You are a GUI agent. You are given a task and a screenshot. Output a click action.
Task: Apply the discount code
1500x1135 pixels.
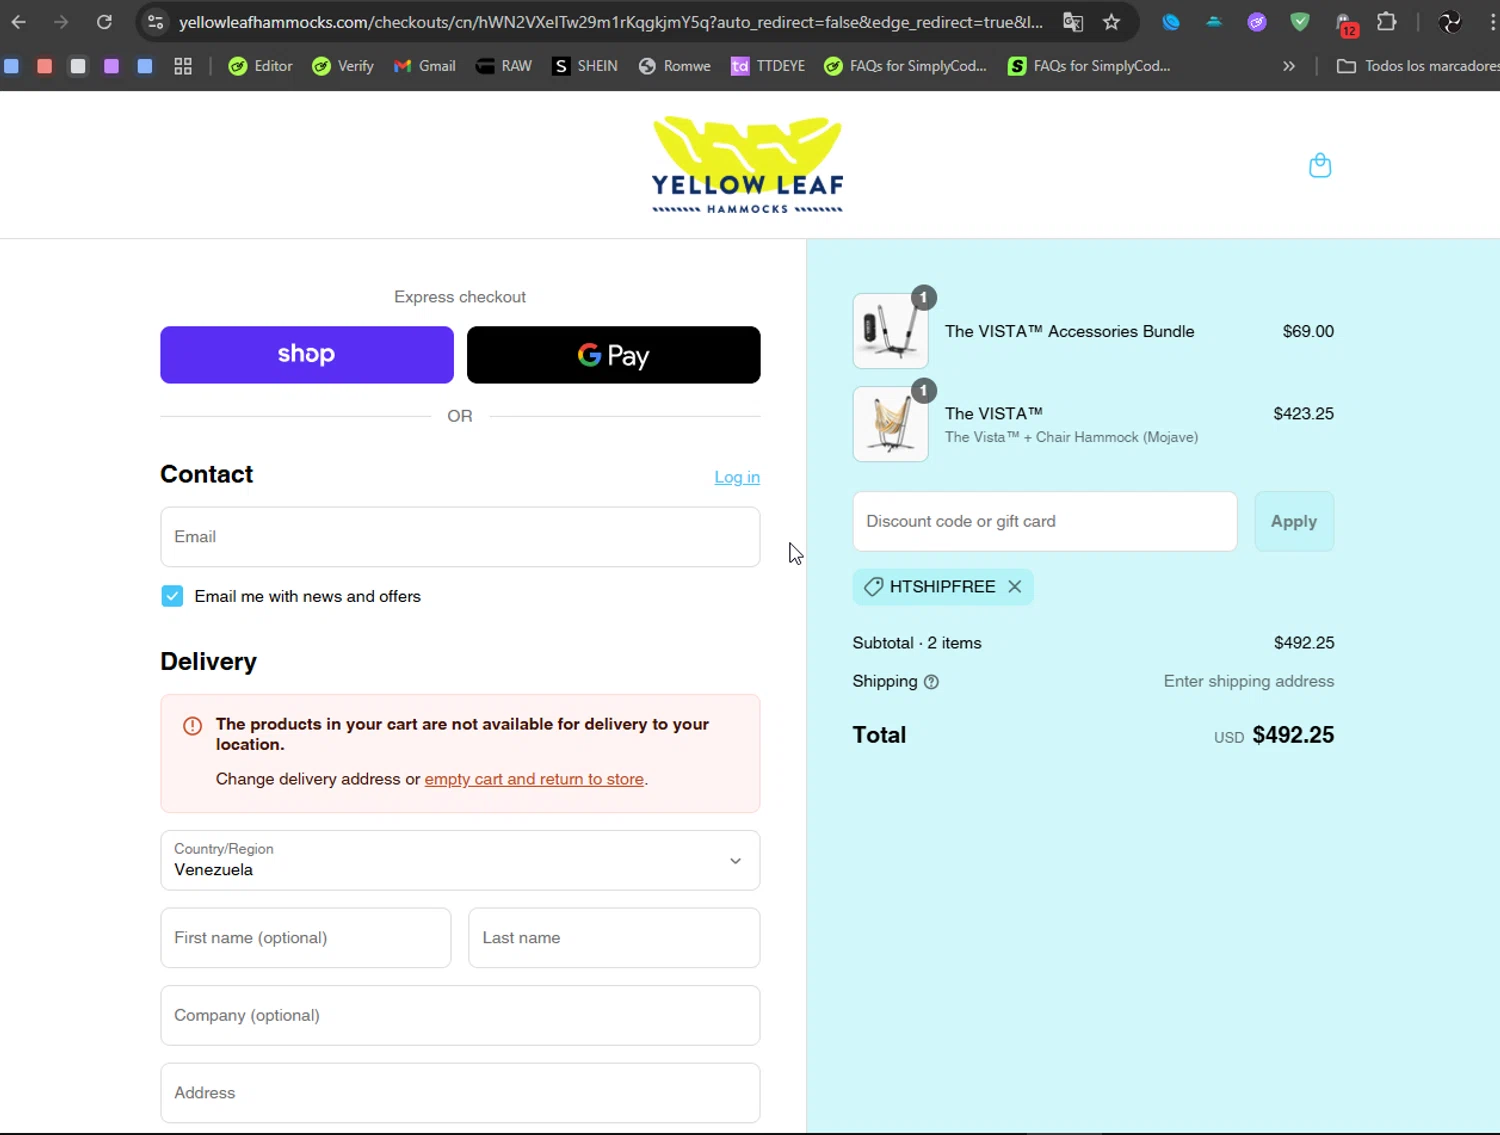pos(1294,522)
